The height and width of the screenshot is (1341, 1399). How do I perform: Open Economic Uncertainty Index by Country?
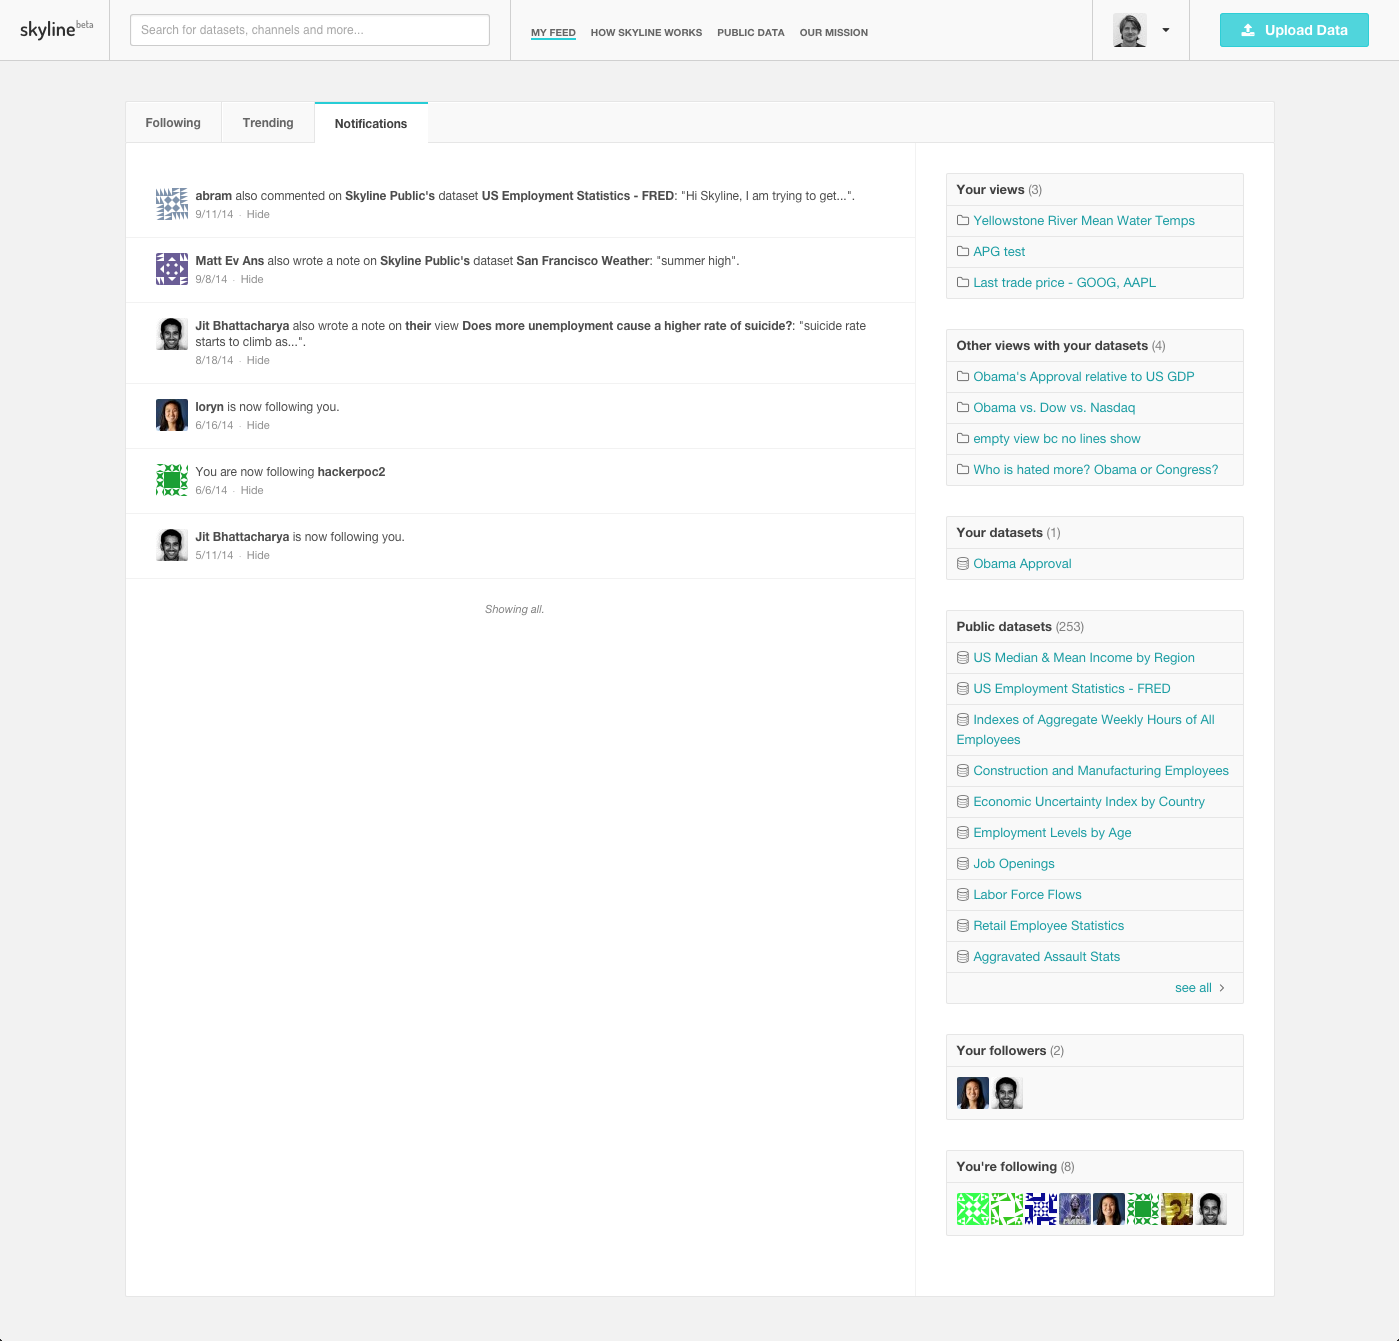coord(1089,802)
